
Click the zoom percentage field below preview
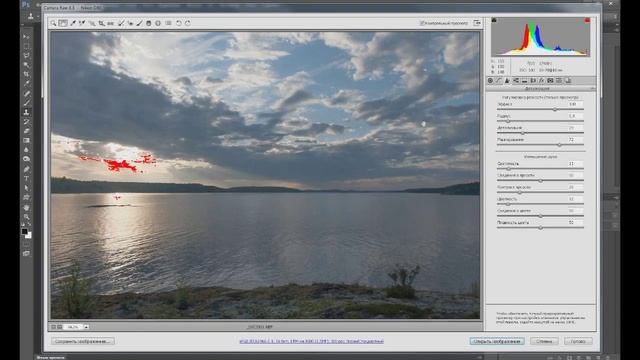73,327
